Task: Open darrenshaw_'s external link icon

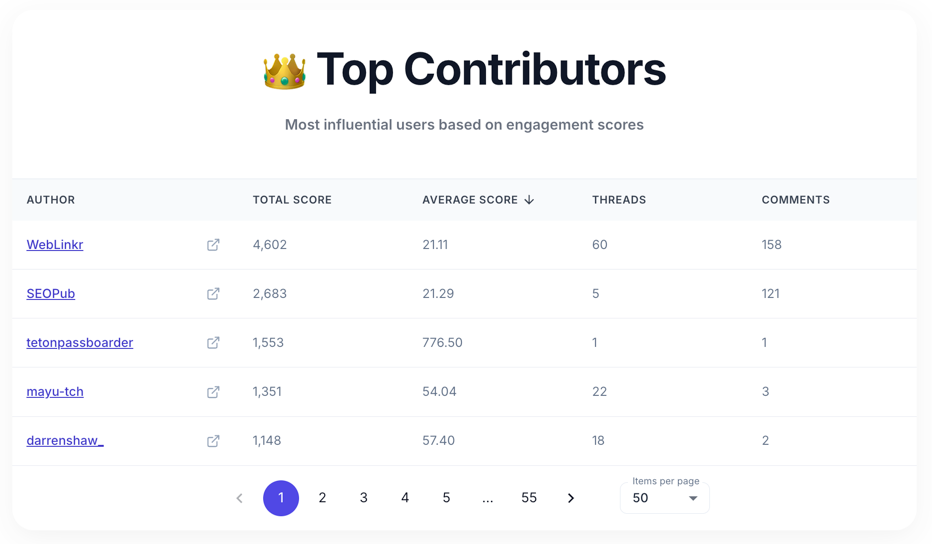Action: [213, 441]
